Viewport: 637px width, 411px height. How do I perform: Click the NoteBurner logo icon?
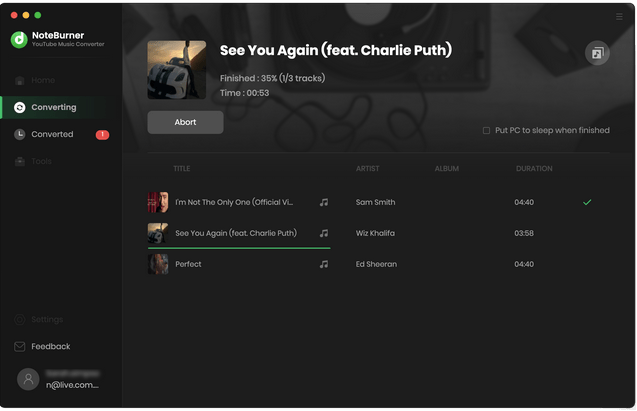pyautogui.click(x=19, y=39)
